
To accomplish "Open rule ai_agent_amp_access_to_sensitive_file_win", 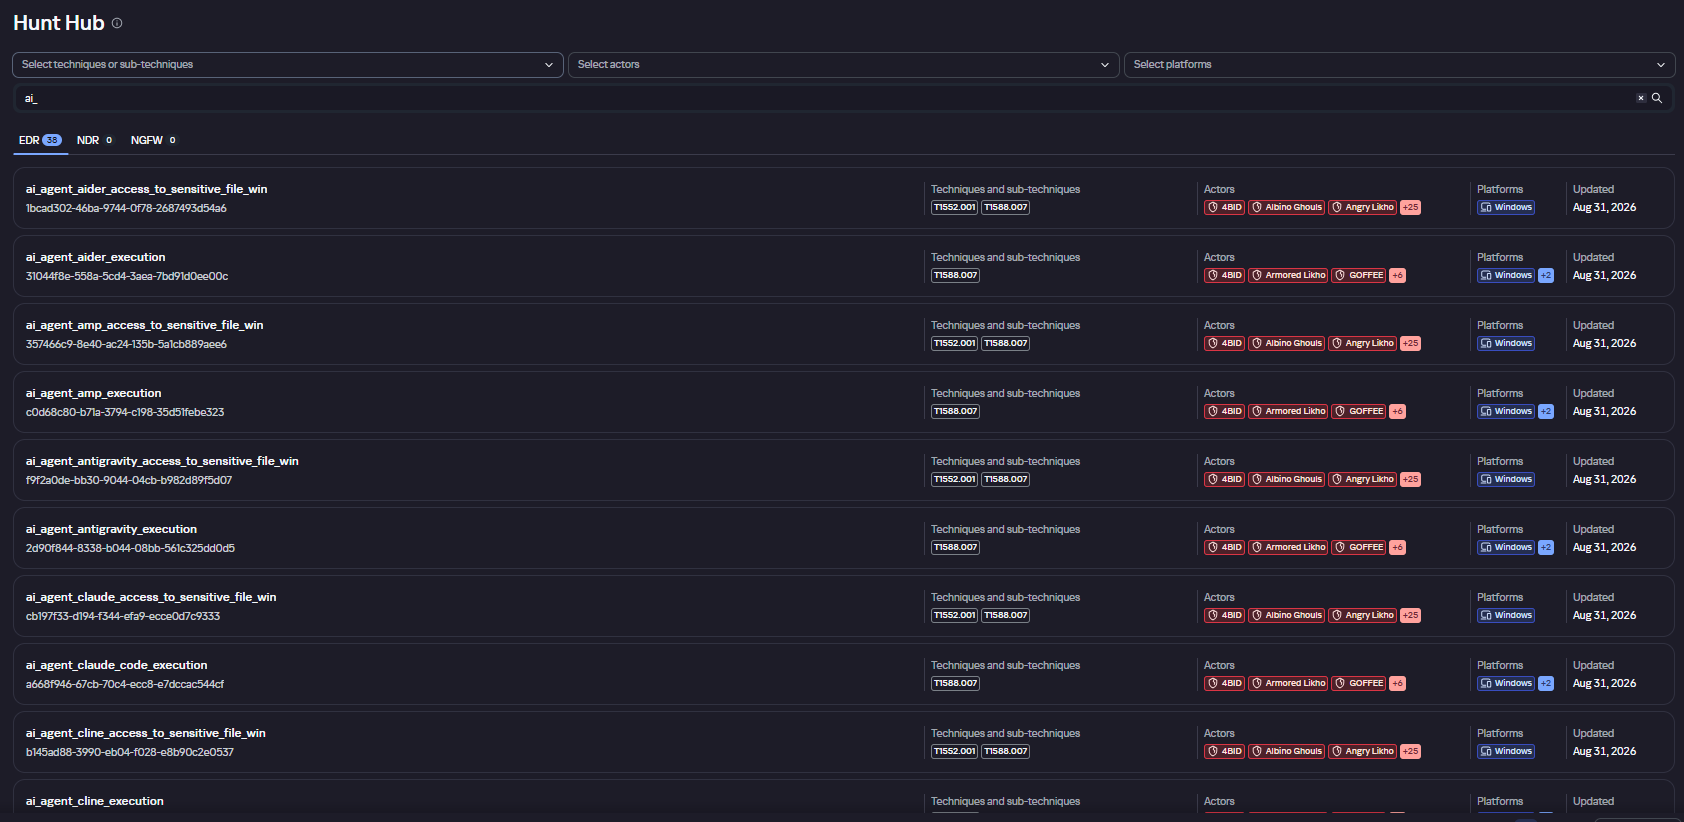I will [145, 325].
